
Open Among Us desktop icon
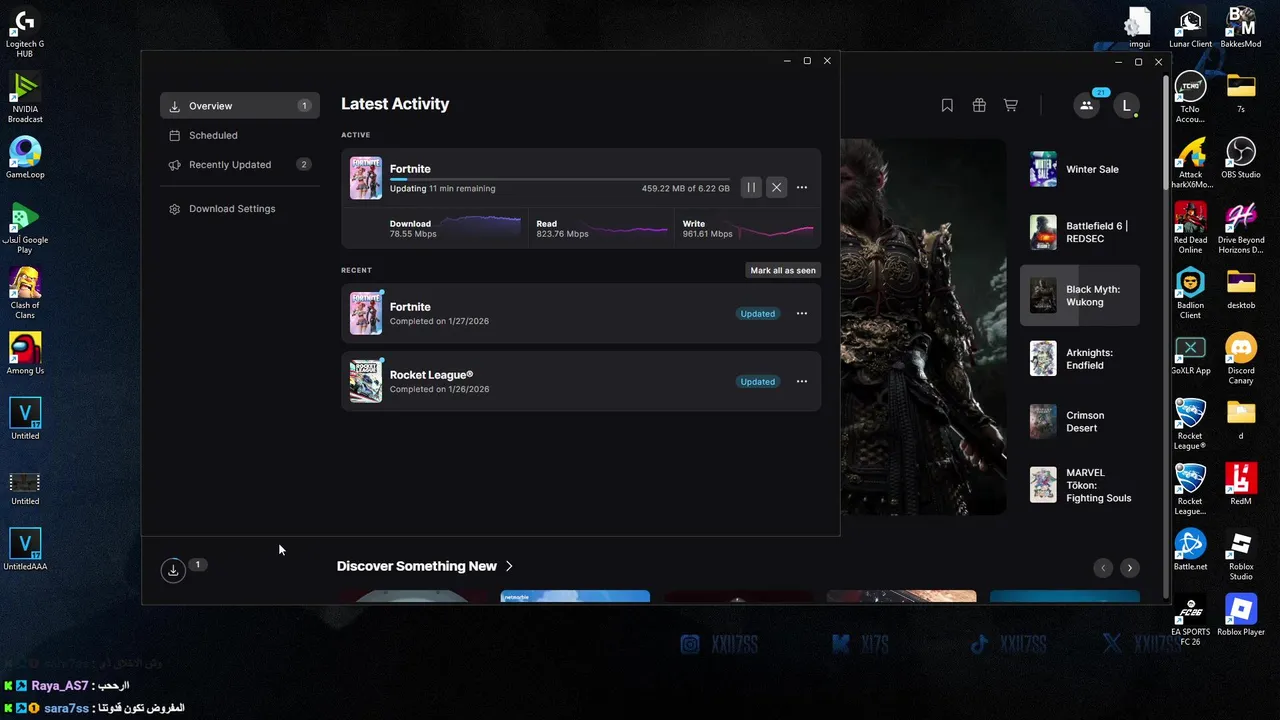[25, 354]
